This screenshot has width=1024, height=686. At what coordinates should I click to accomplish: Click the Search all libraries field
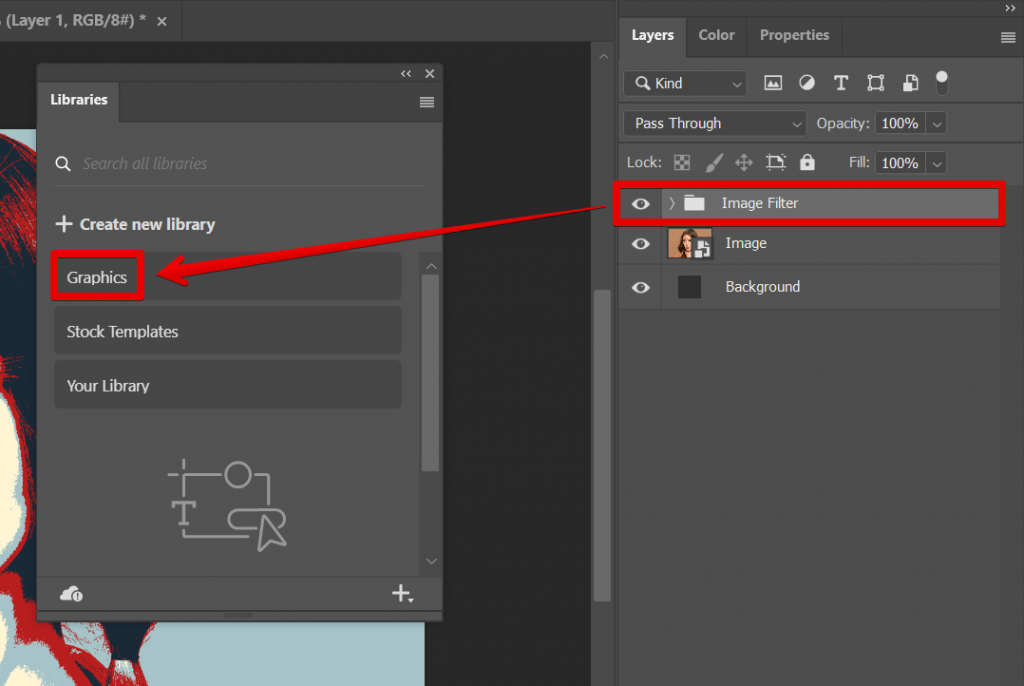coord(238,163)
